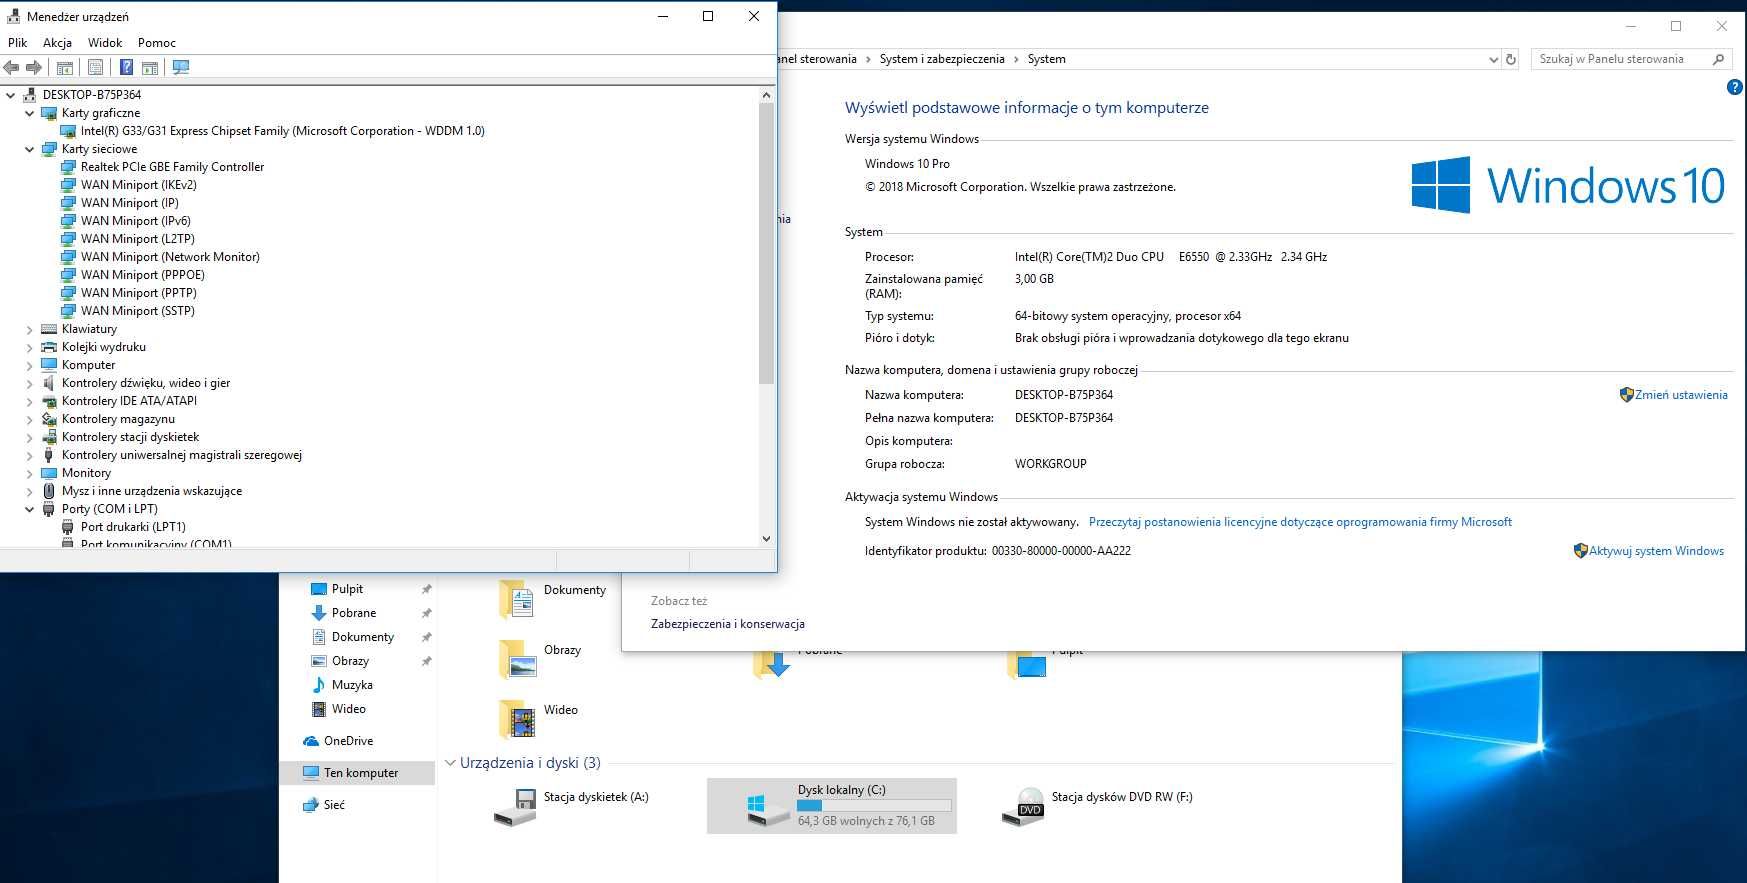This screenshot has width=1747, height=883.
Task: Click Dysk lokalny (C:) usage bar
Action: [874, 805]
